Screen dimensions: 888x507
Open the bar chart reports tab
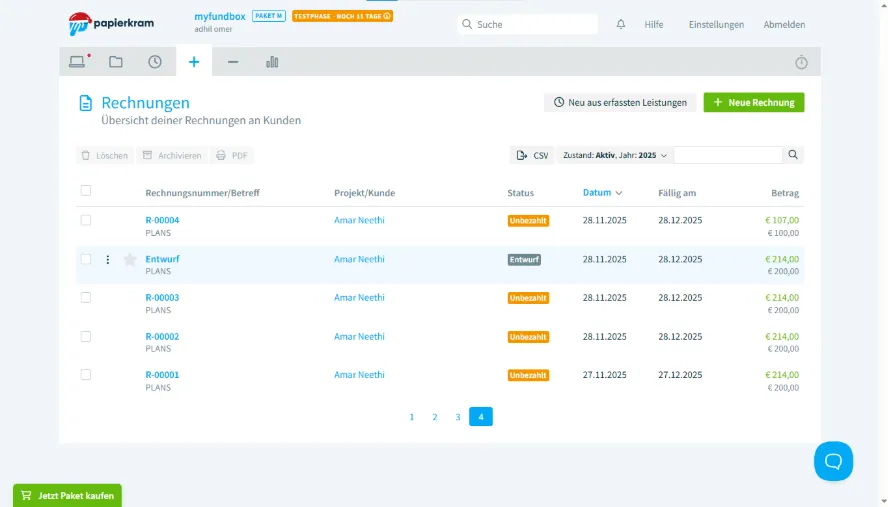(x=272, y=62)
